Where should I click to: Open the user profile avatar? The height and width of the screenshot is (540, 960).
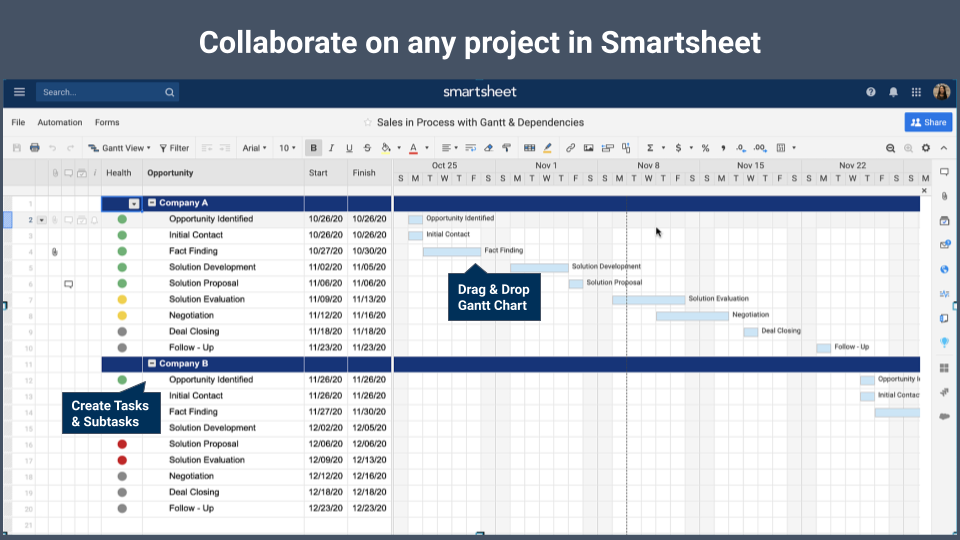941,92
